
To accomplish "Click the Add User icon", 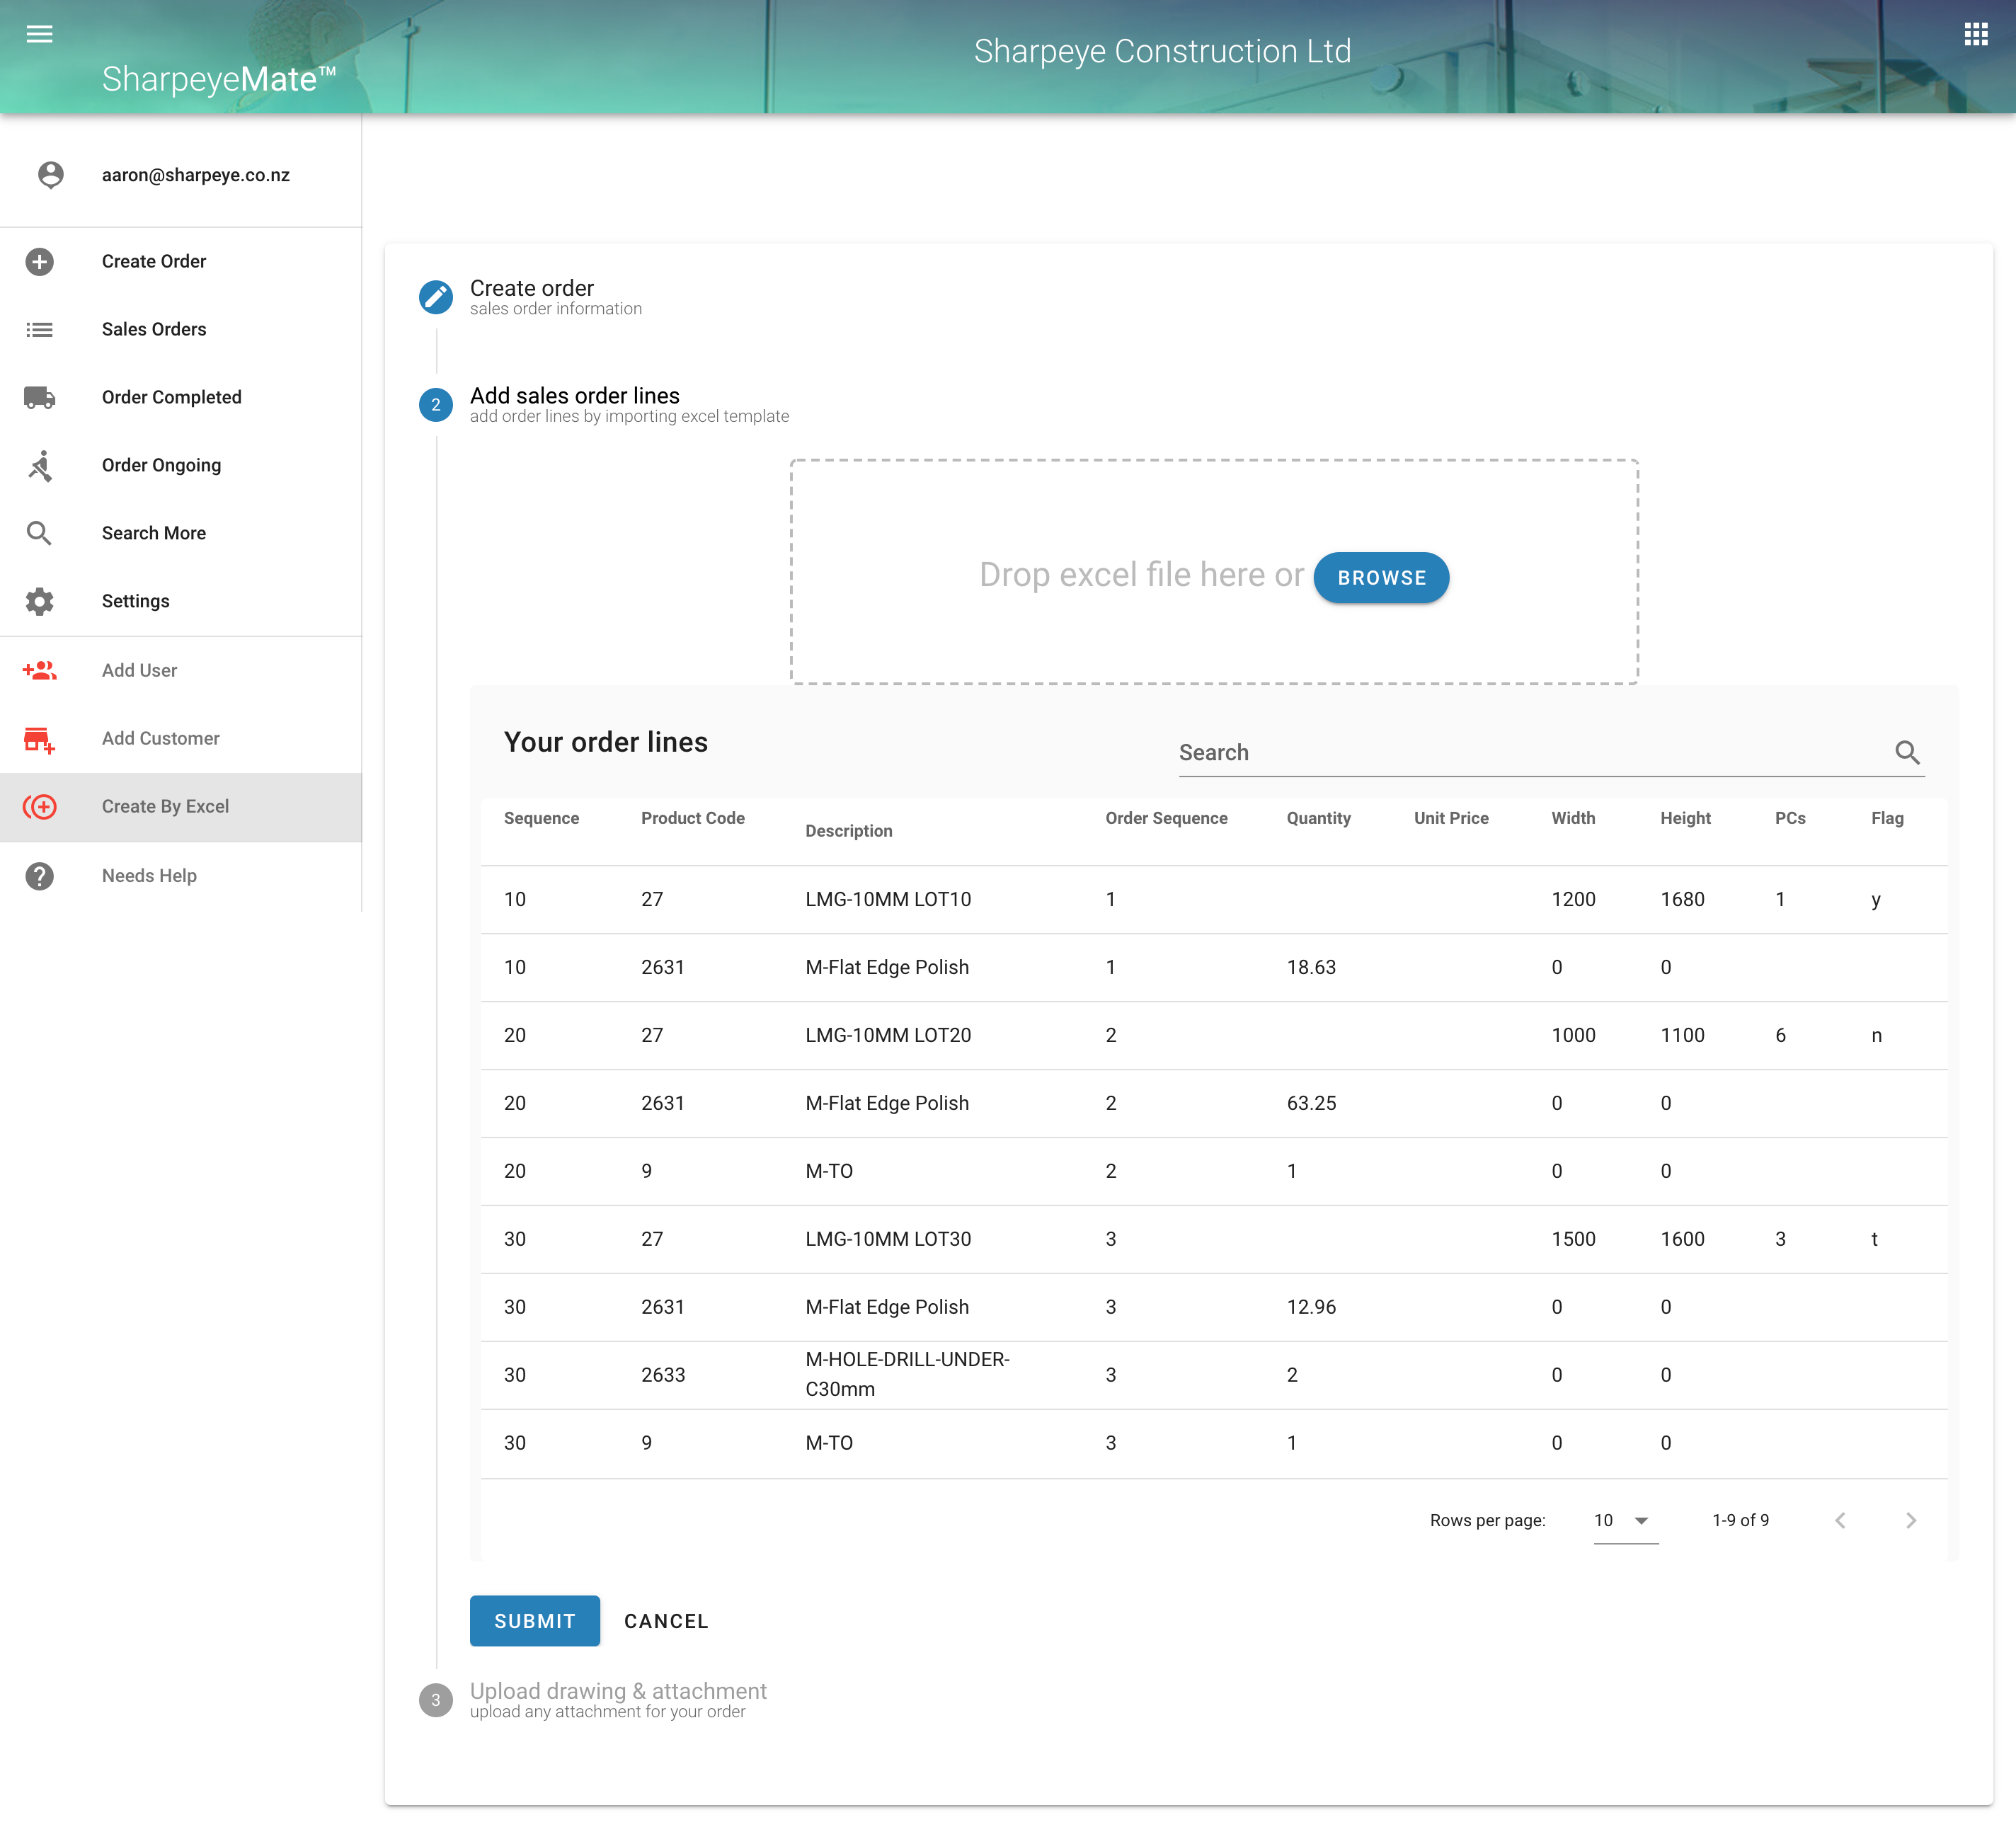I will 39,670.
